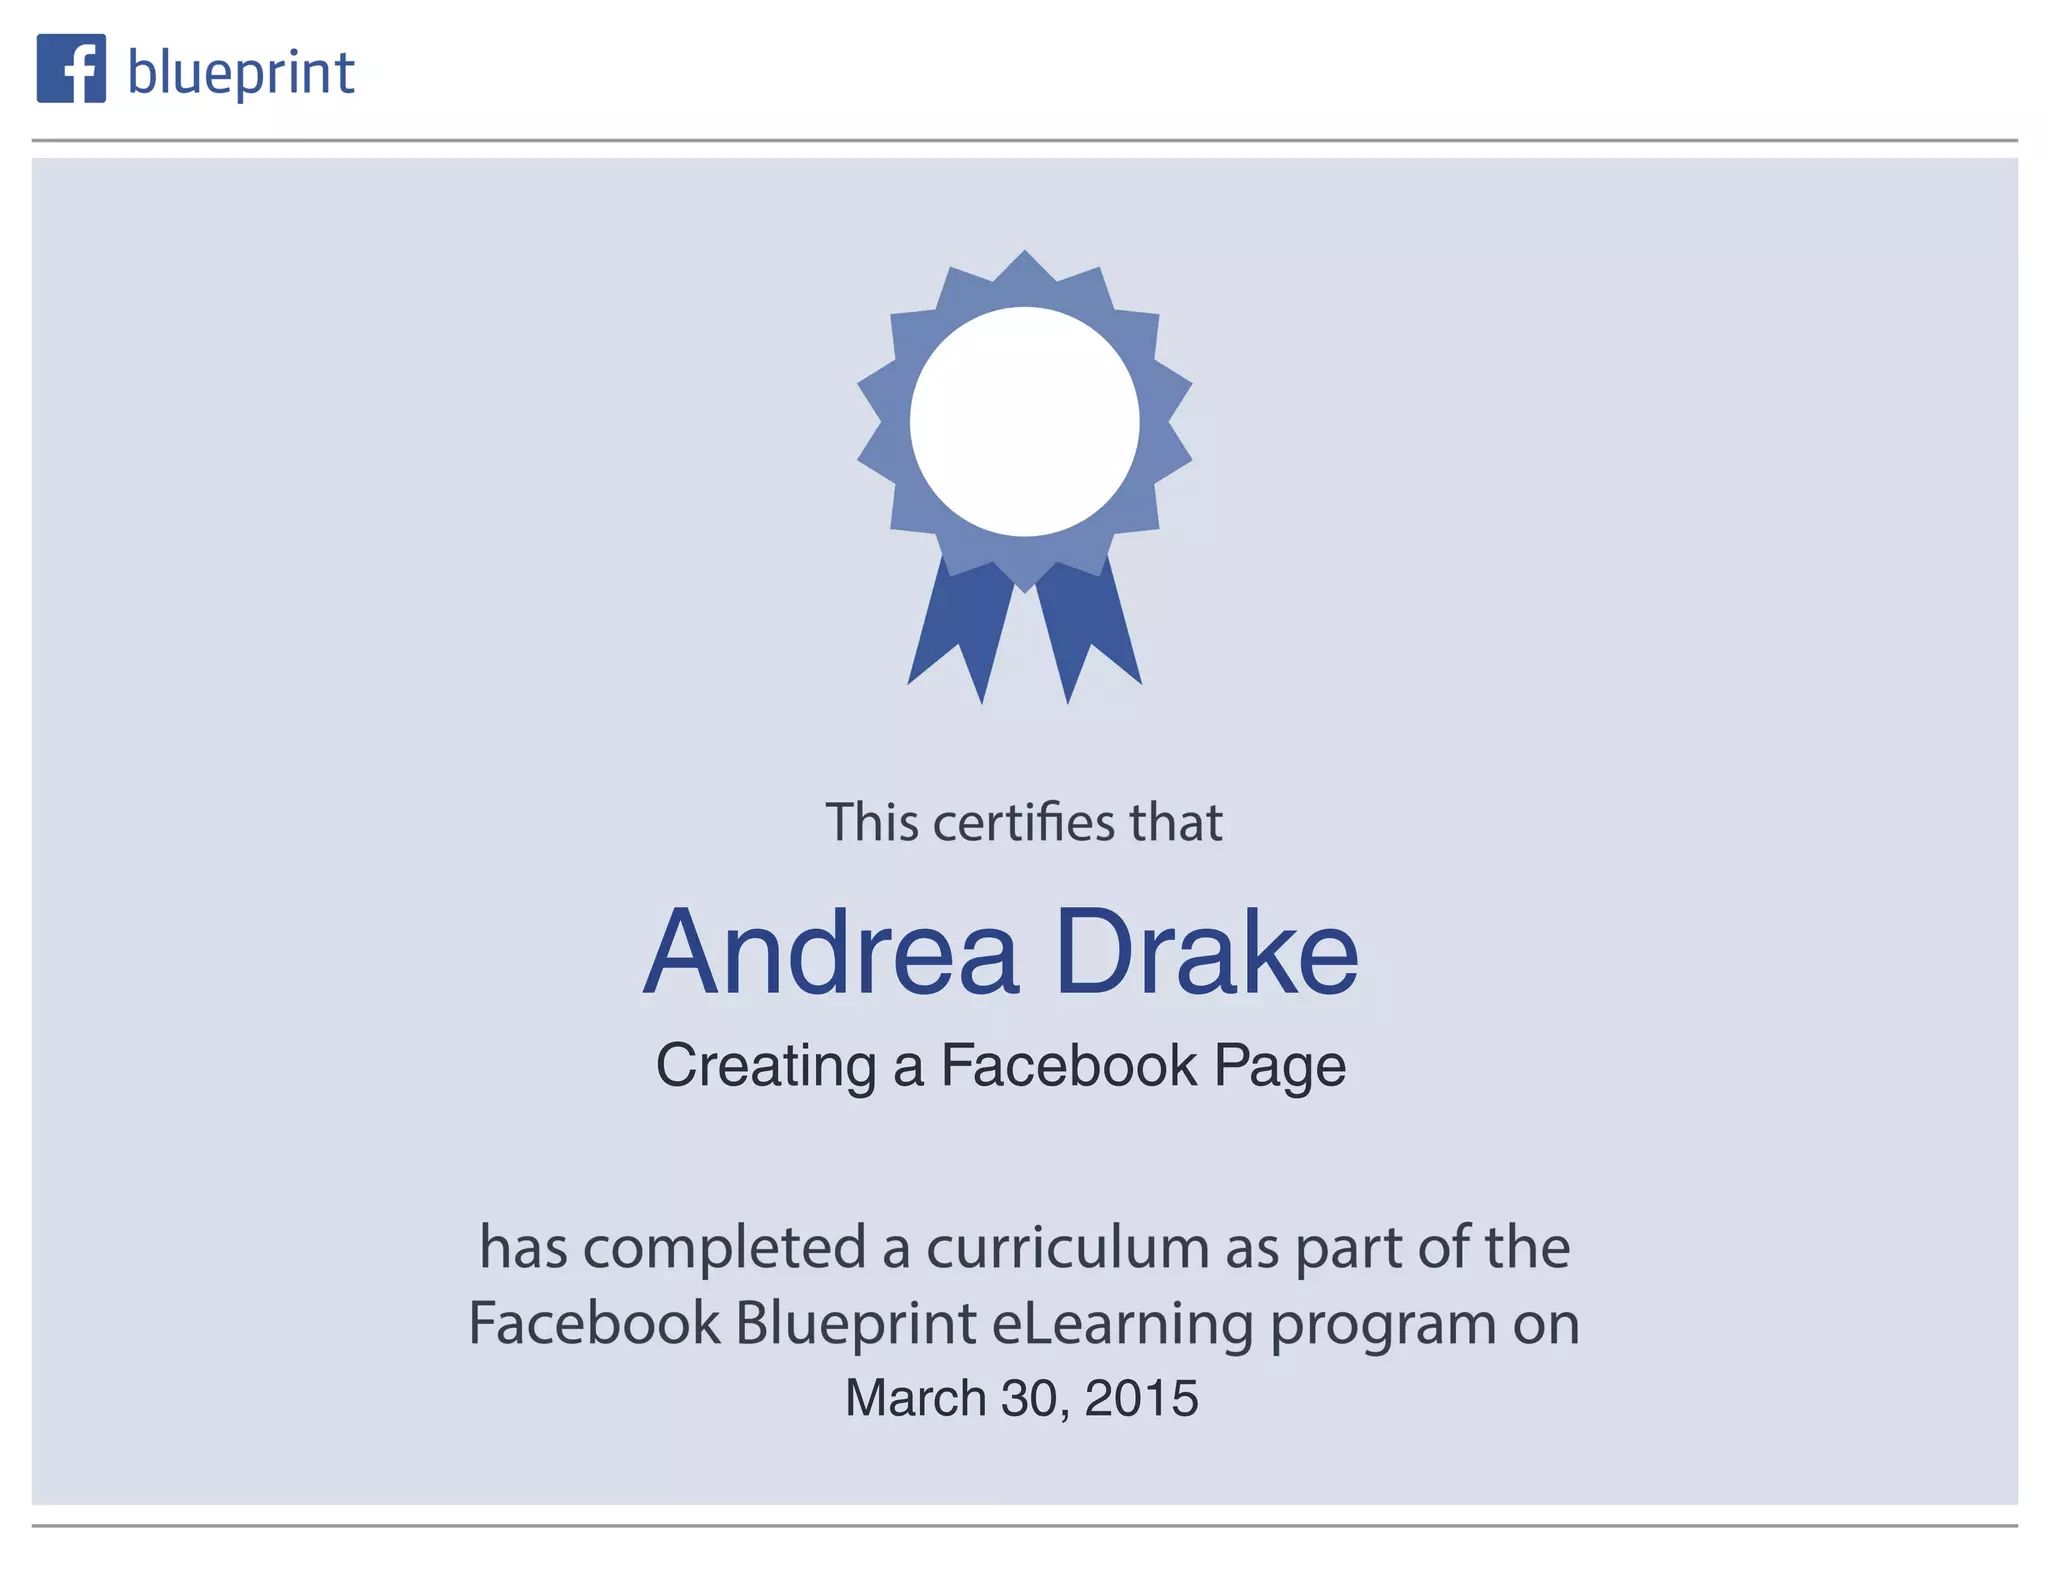This screenshot has height=1582, width=2048.
Task: Click the top horizontal divider line
Action: click(x=1024, y=141)
